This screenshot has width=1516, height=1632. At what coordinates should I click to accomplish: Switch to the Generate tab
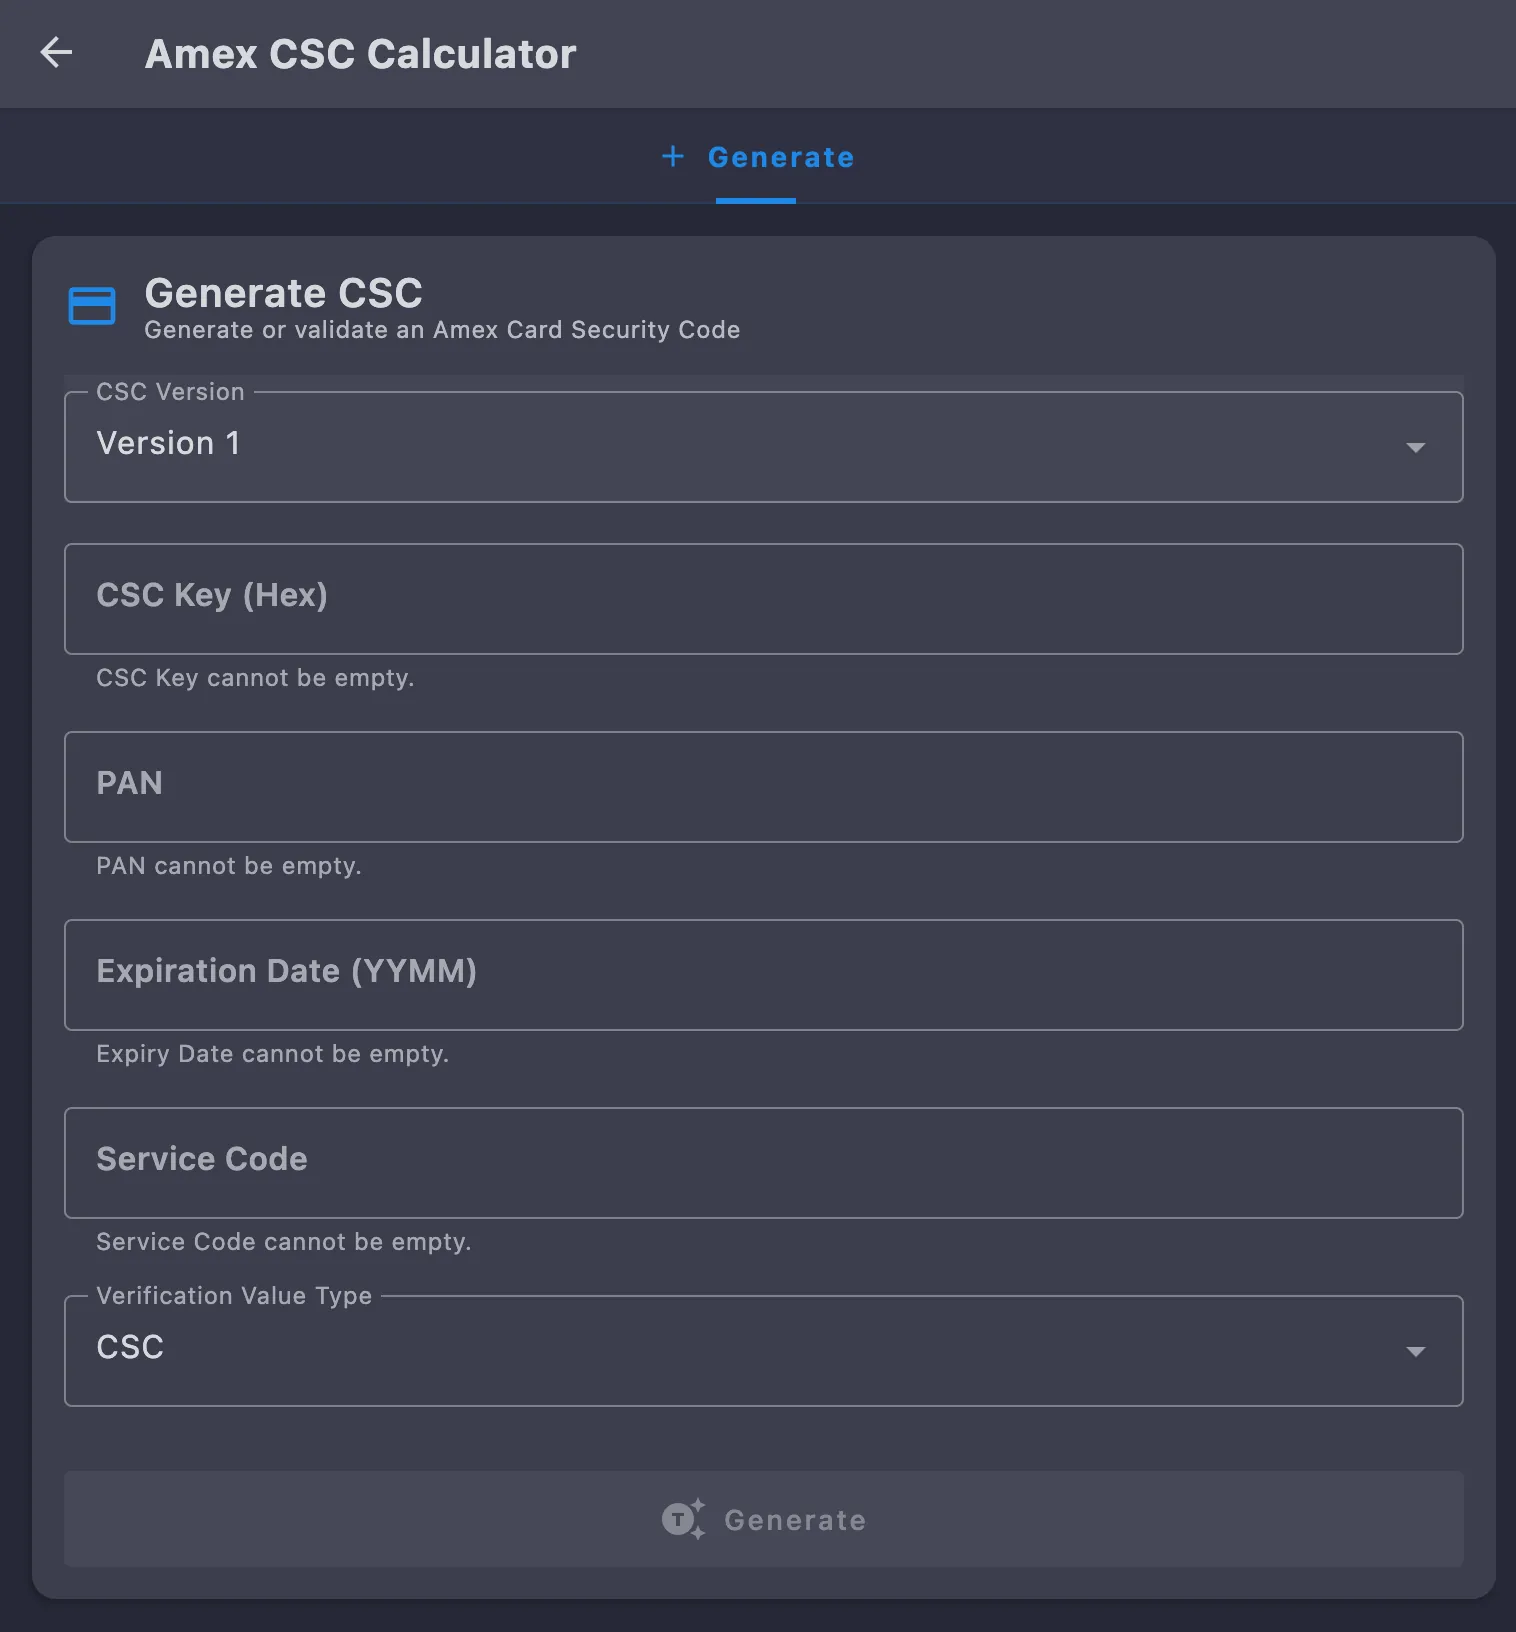[x=757, y=157]
